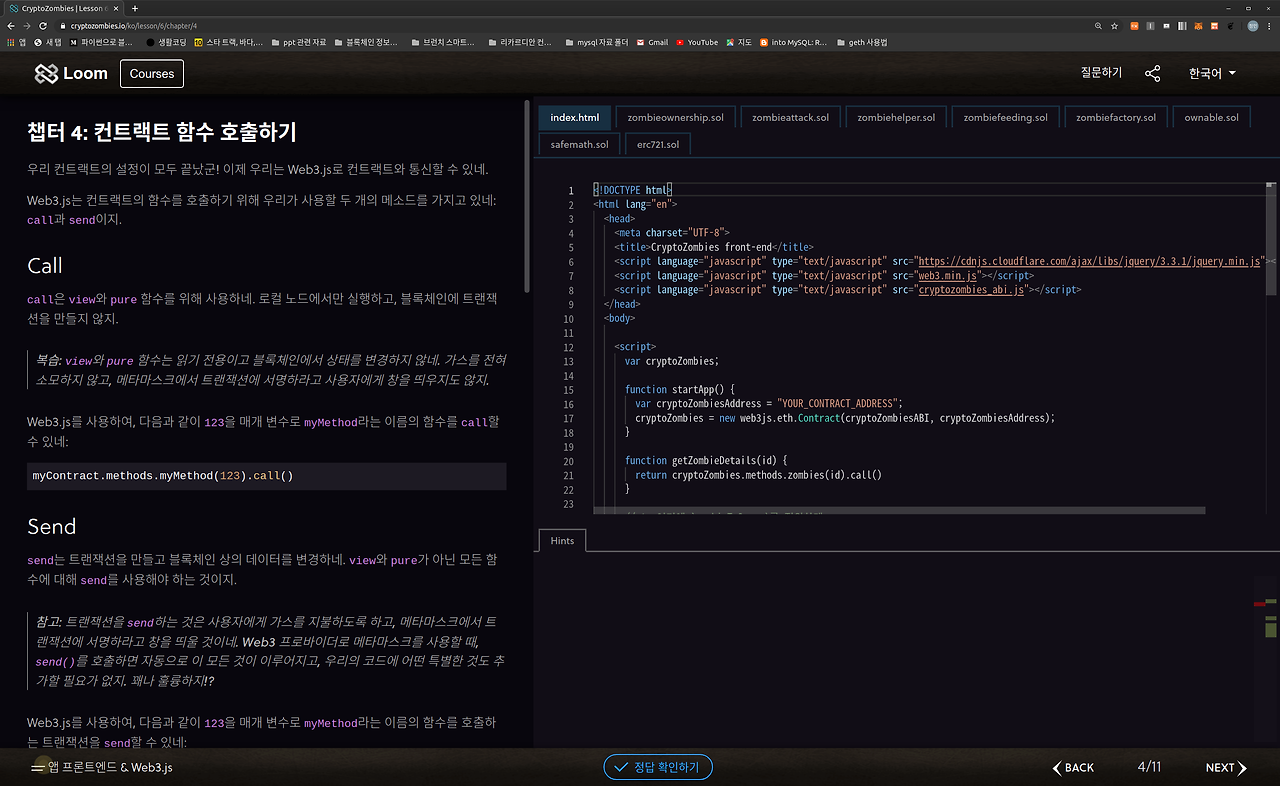Open the Chrome three-dot menu
The width and height of the screenshot is (1280, 786).
(x=1270, y=25)
